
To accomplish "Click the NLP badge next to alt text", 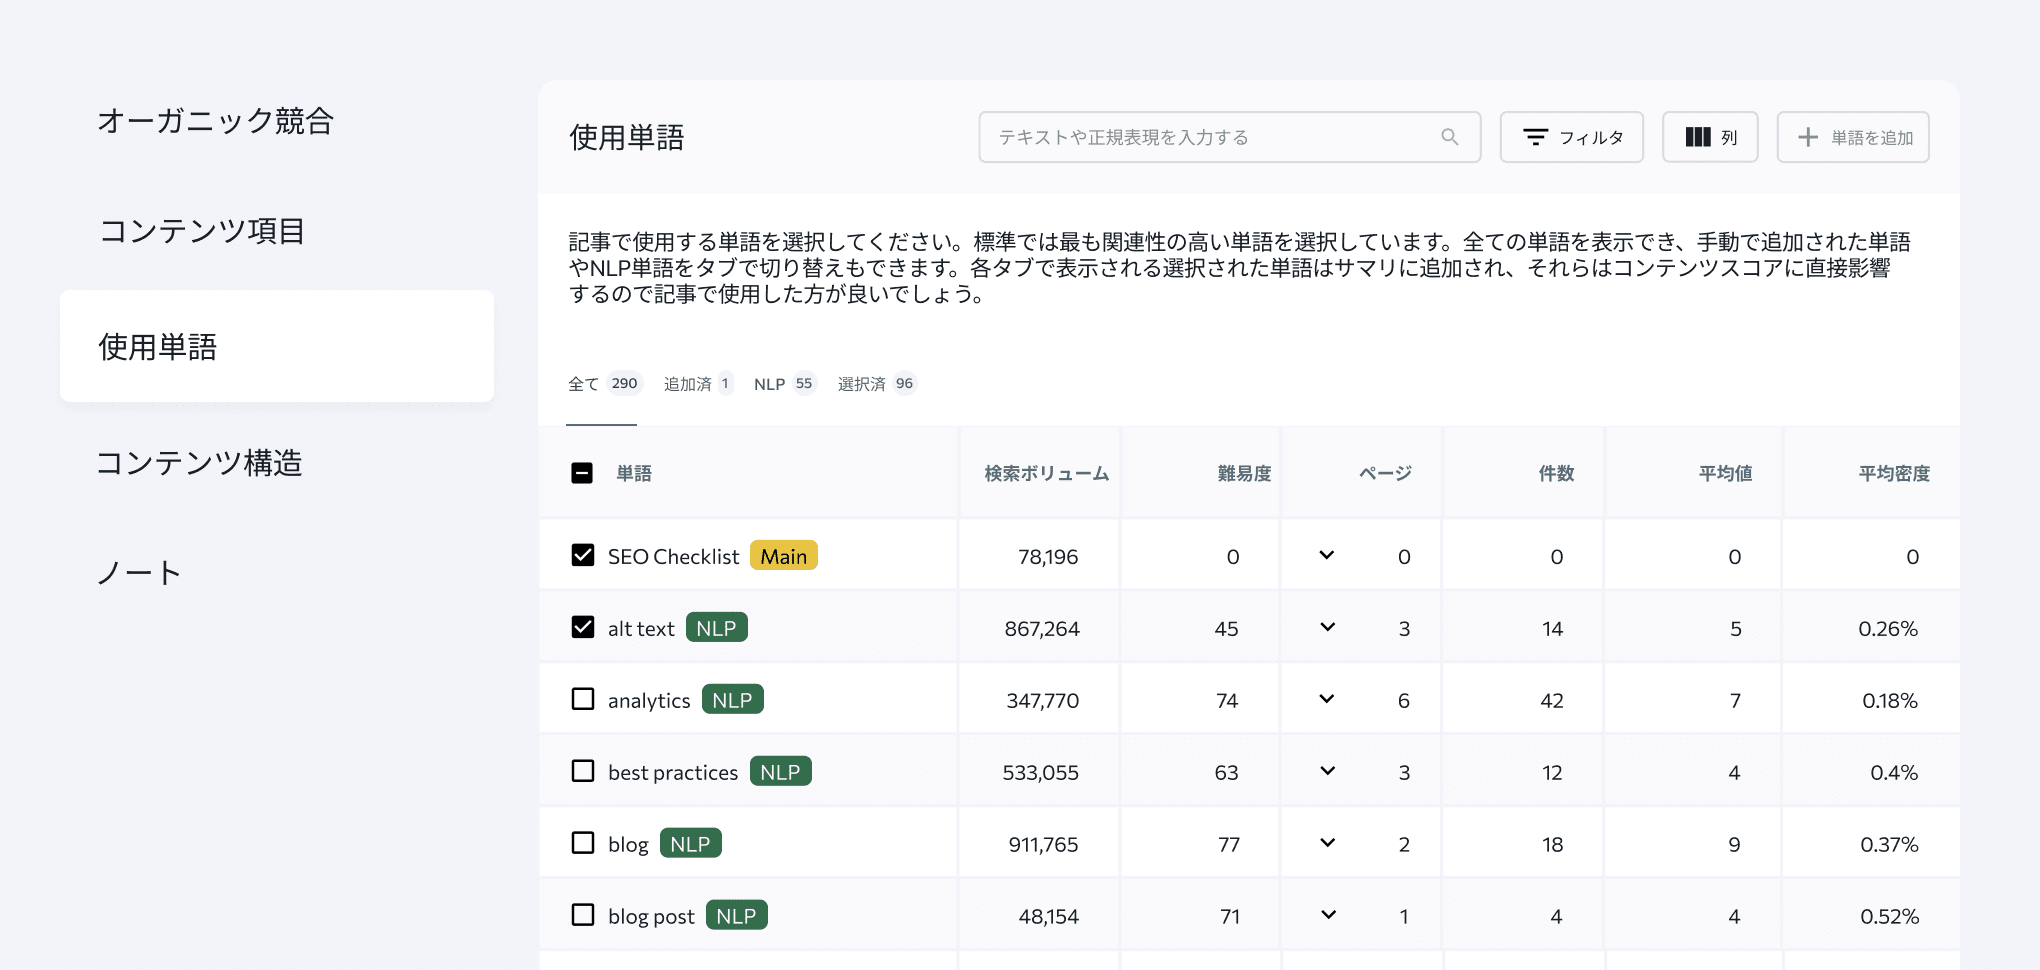I will coord(716,628).
